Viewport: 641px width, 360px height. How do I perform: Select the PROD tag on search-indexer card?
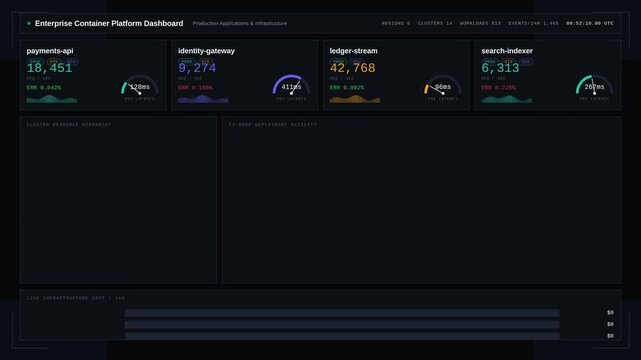pos(490,61)
